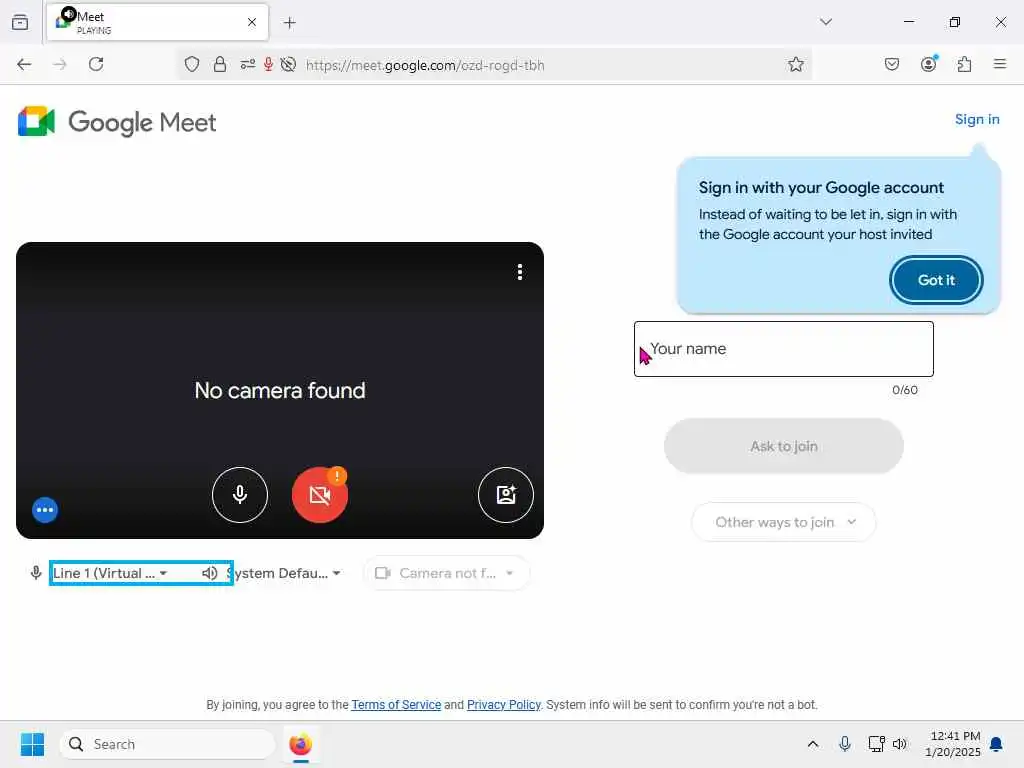The image size is (1024, 768).
Task: Click the taskbar Search box
Action: click(x=167, y=744)
